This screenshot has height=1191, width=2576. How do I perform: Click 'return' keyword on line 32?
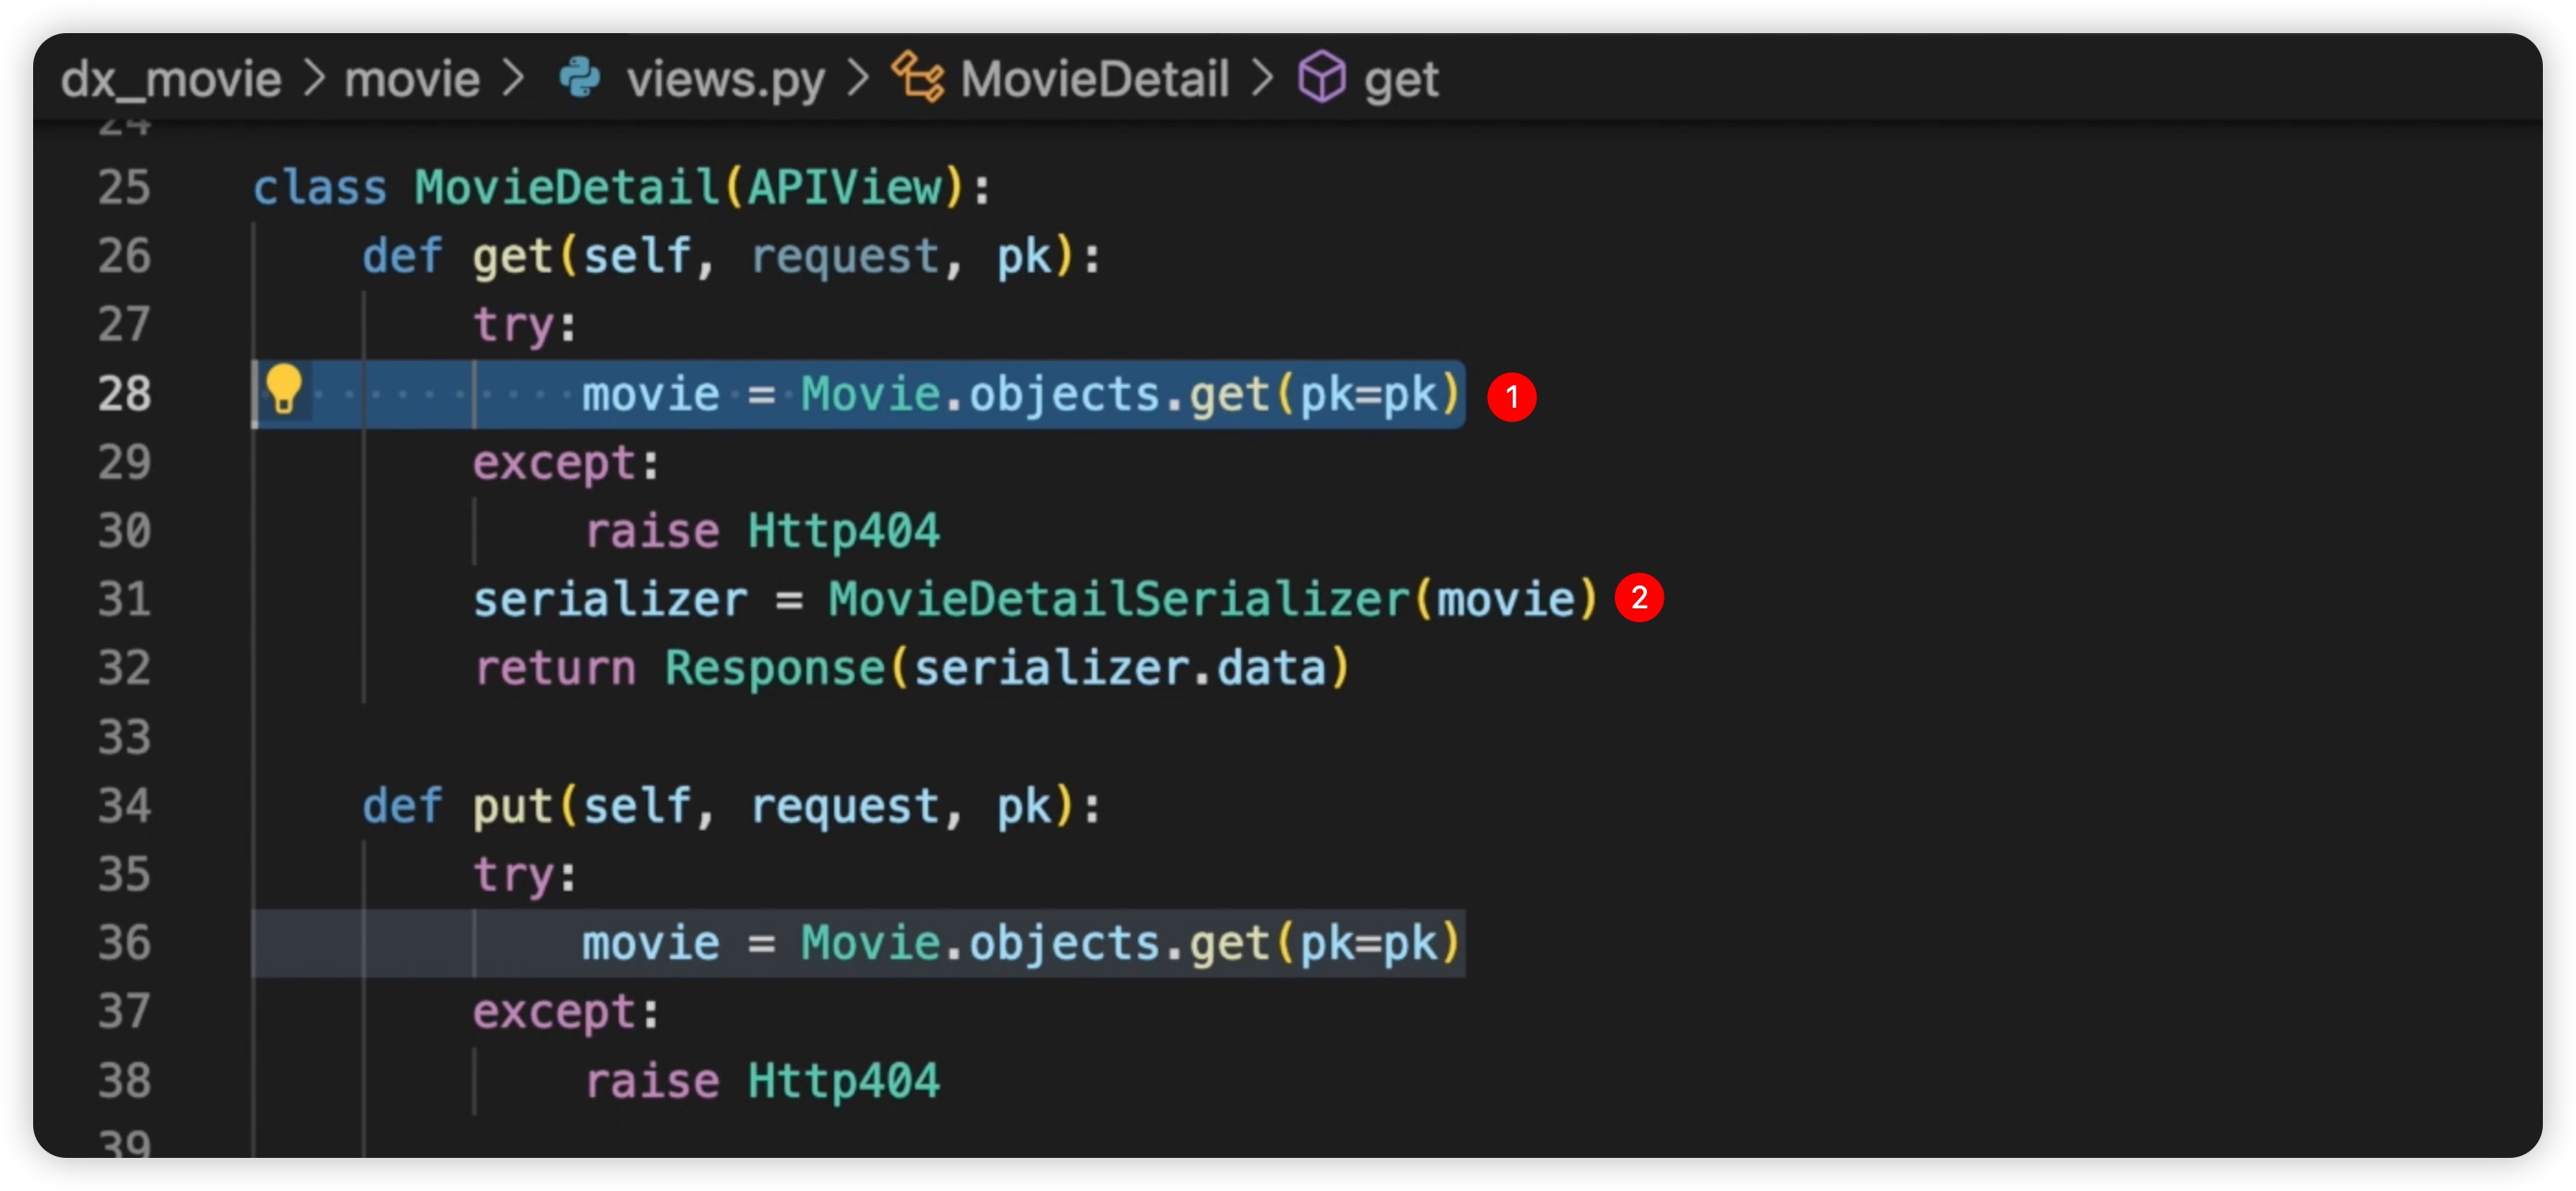point(555,669)
